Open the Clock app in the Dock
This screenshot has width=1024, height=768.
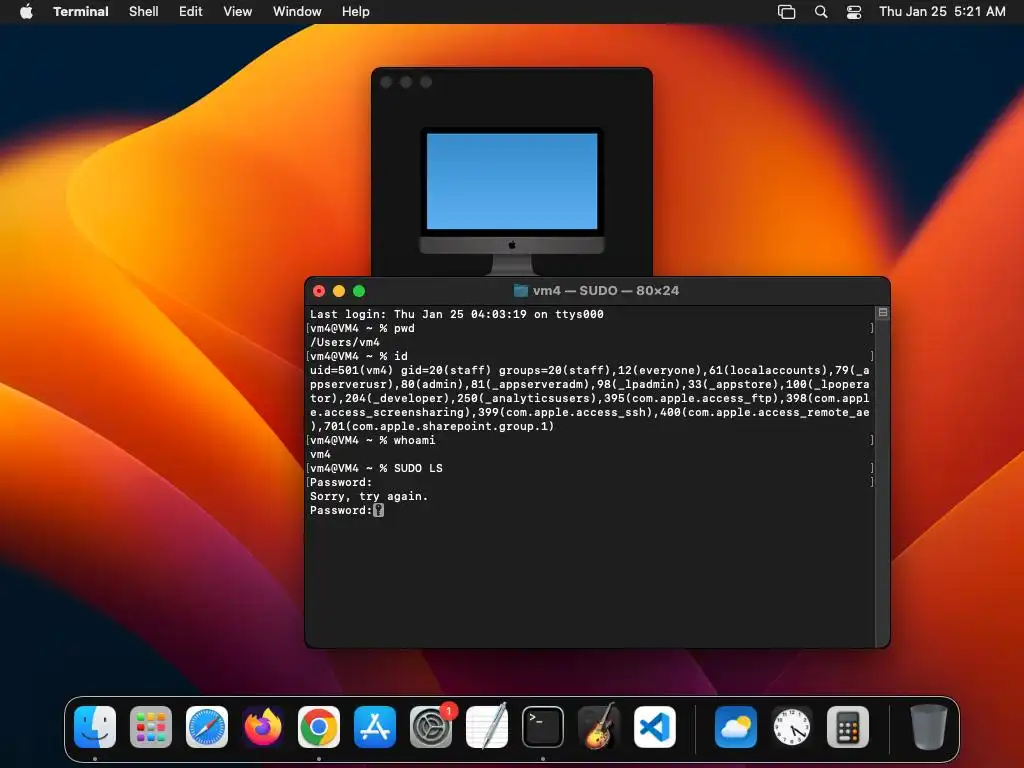point(792,727)
